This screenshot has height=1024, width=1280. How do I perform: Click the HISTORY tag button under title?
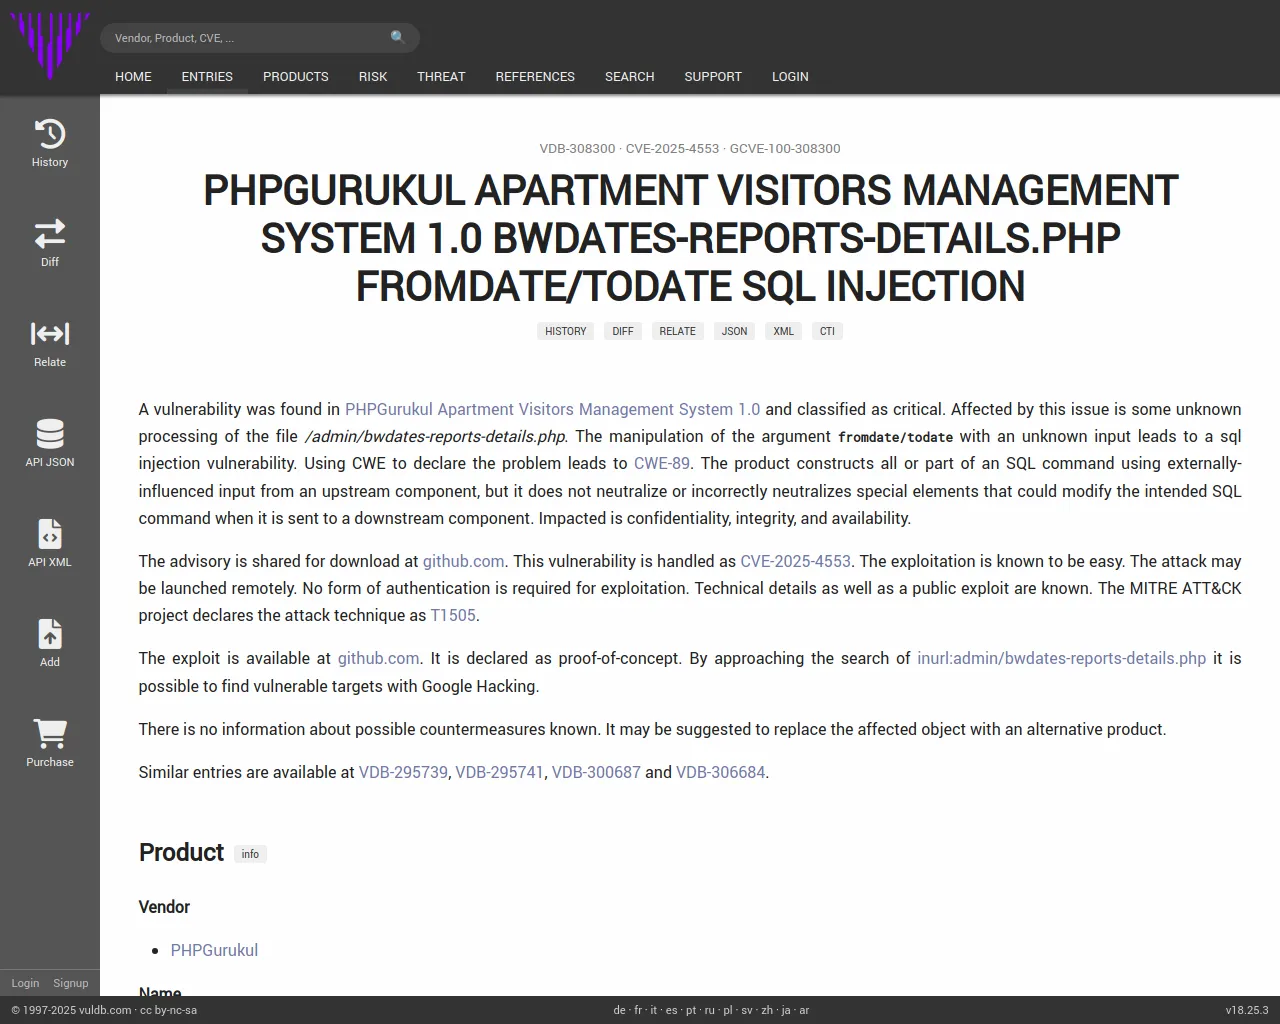[x=566, y=331]
